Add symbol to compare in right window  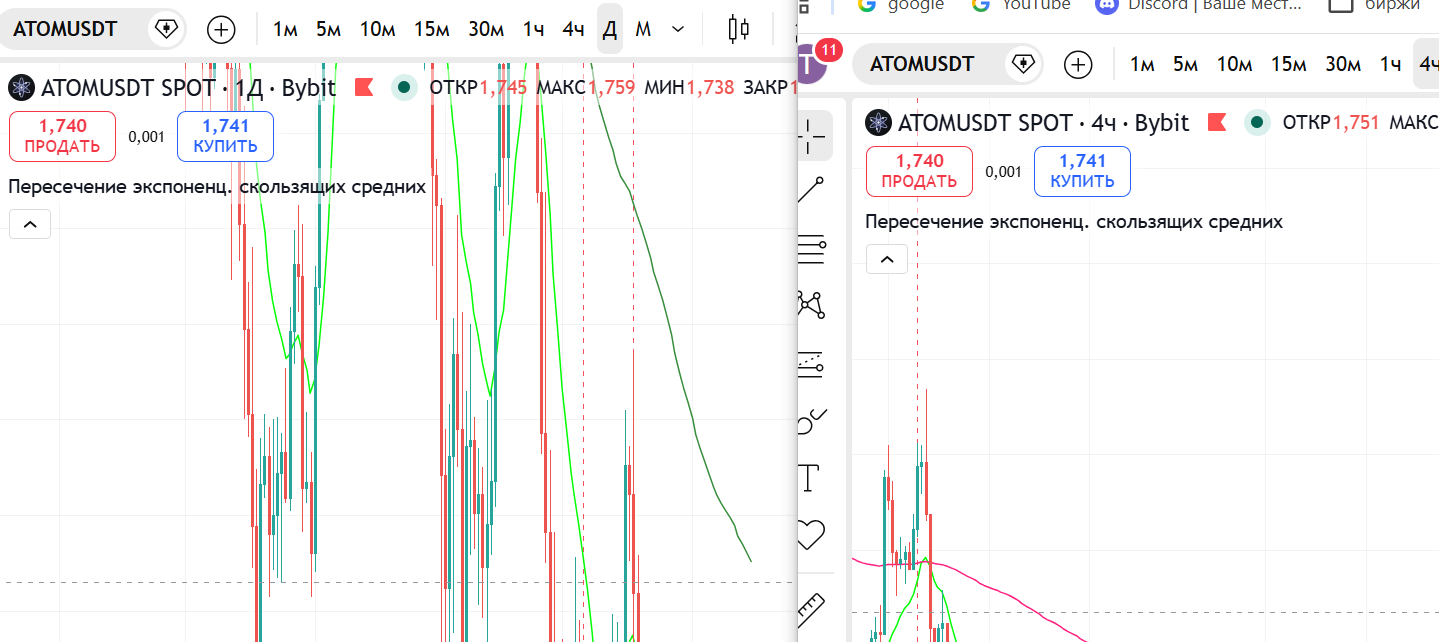tap(1078, 65)
